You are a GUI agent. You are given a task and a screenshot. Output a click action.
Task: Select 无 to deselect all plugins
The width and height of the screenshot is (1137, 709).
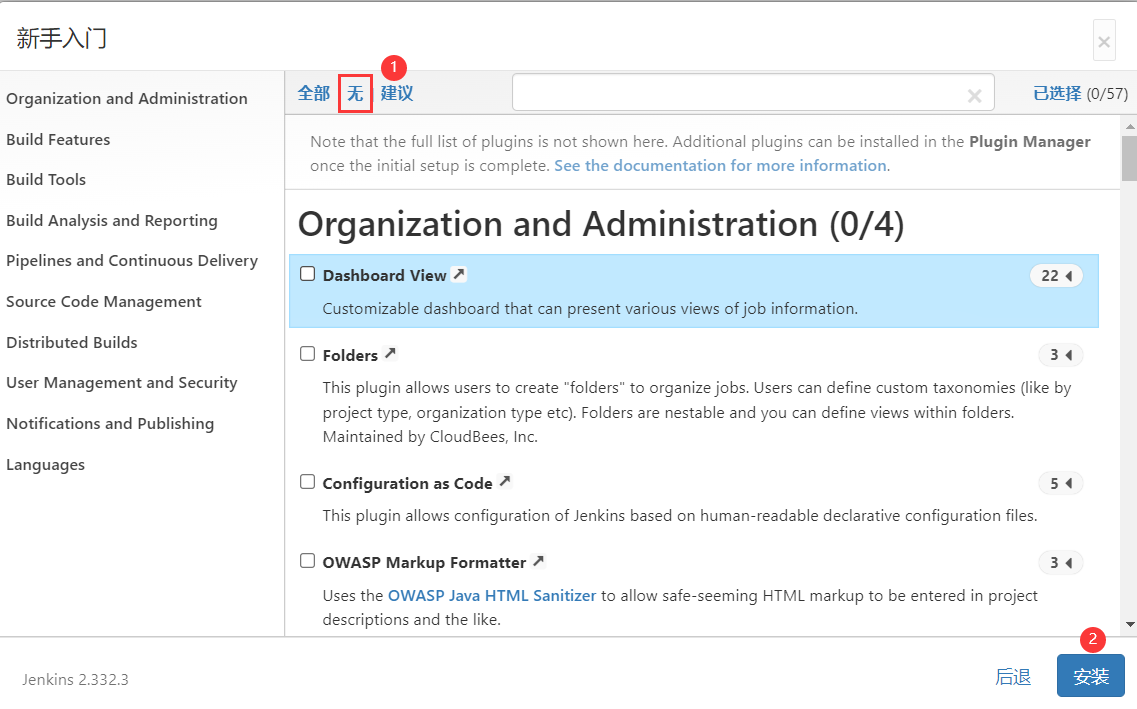point(355,93)
